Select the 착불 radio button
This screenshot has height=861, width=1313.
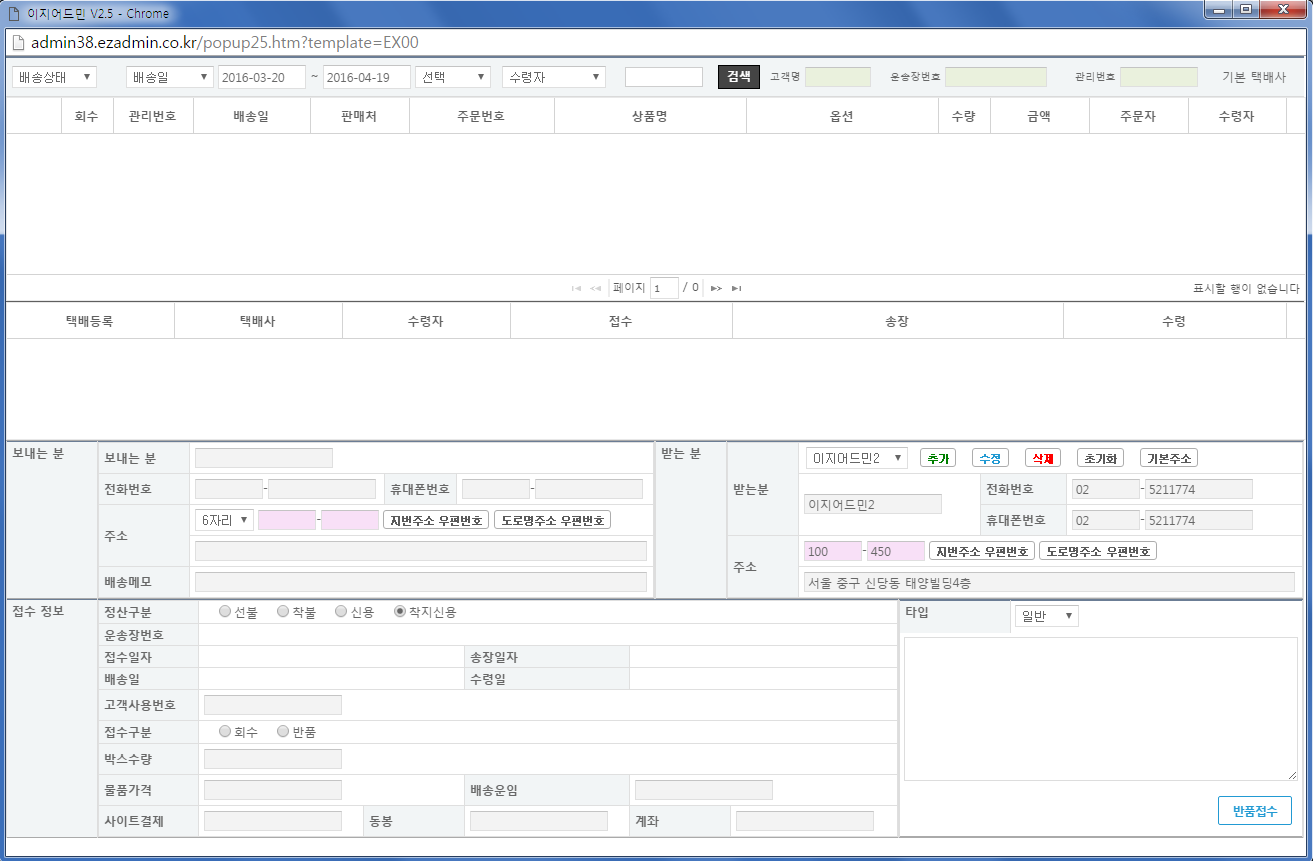(x=283, y=611)
